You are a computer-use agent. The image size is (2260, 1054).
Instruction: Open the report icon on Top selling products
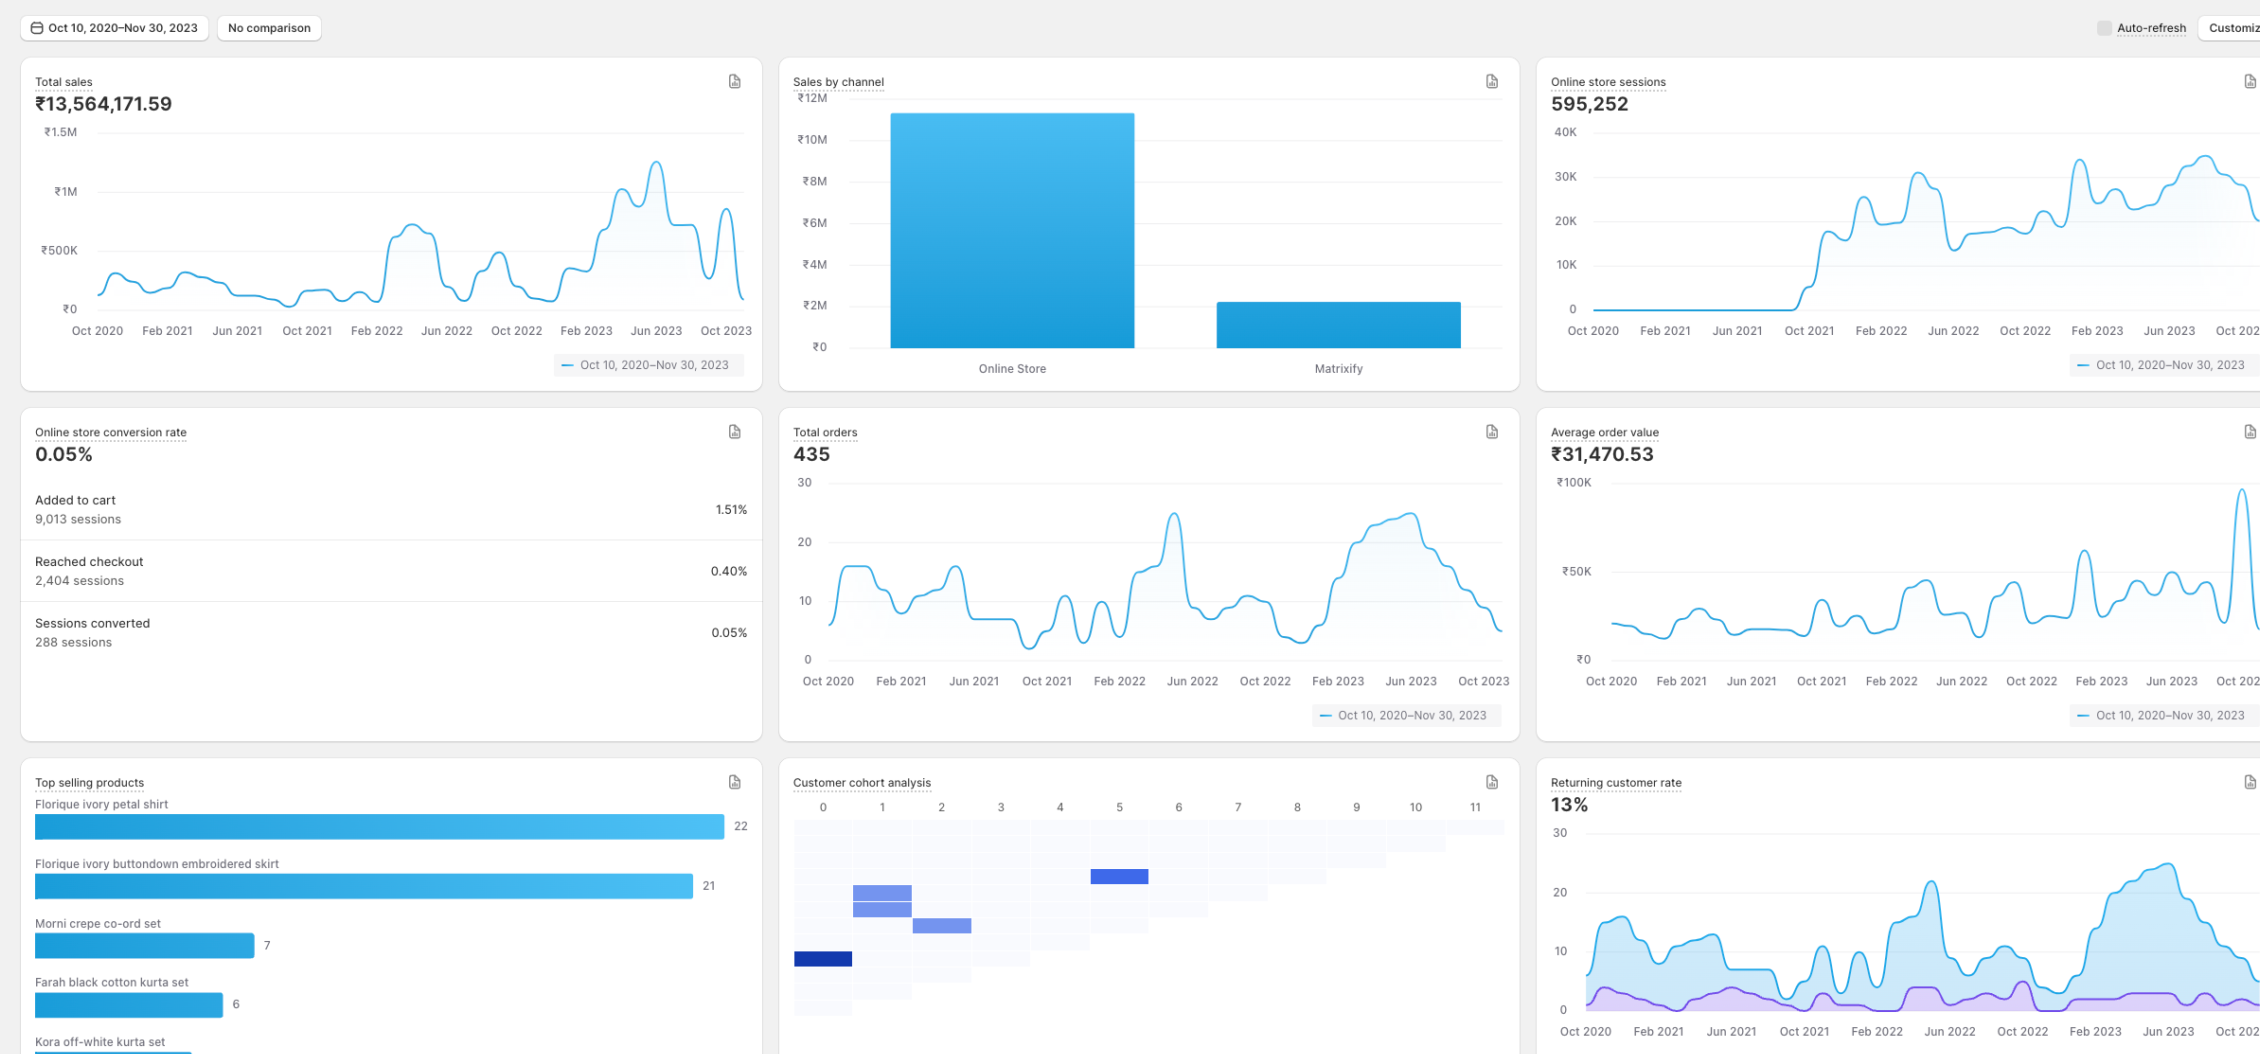(x=735, y=782)
